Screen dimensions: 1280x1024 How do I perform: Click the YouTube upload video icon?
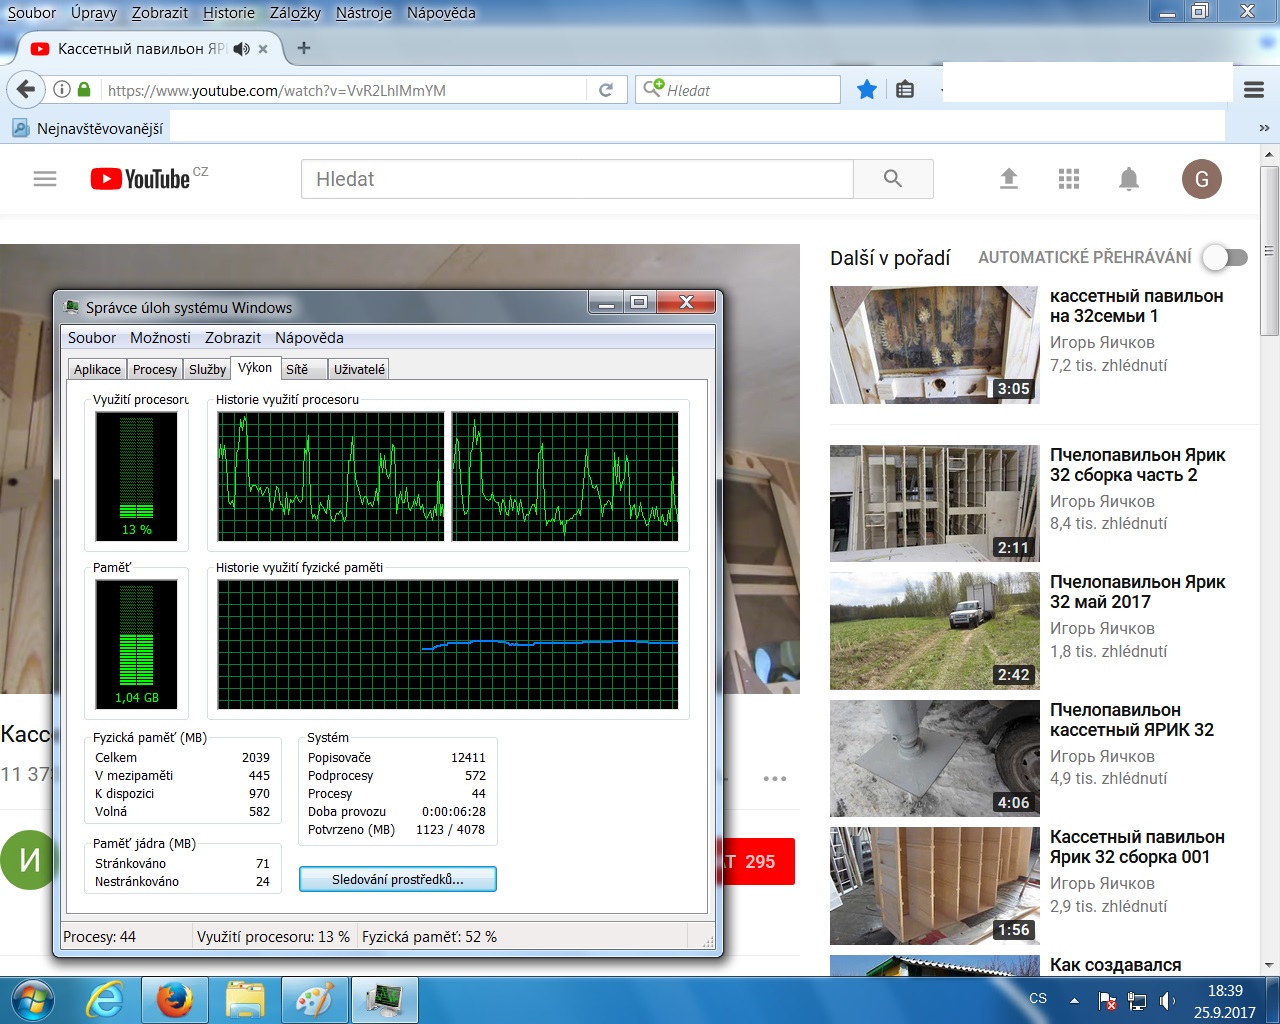[1008, 179]
